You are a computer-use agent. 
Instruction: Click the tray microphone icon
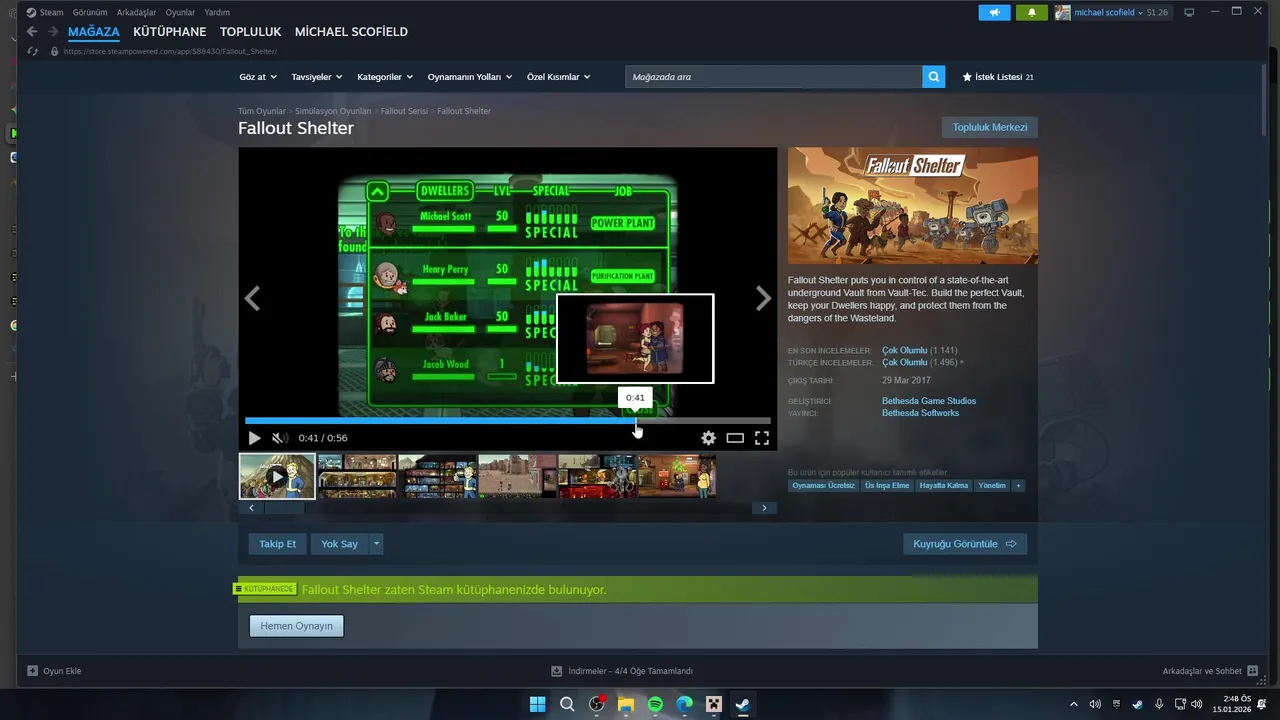click(x=1159, y=704)
